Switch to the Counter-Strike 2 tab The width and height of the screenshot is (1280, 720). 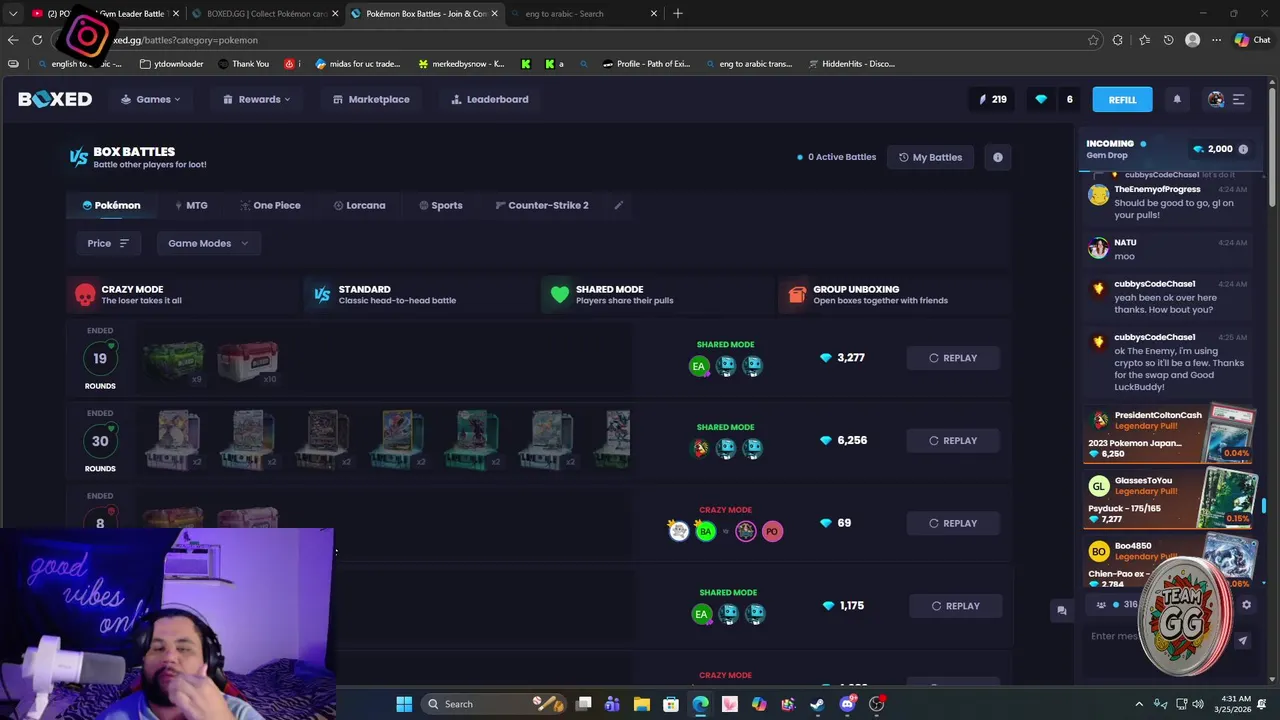pyautogui.click(x=542, y=205)
